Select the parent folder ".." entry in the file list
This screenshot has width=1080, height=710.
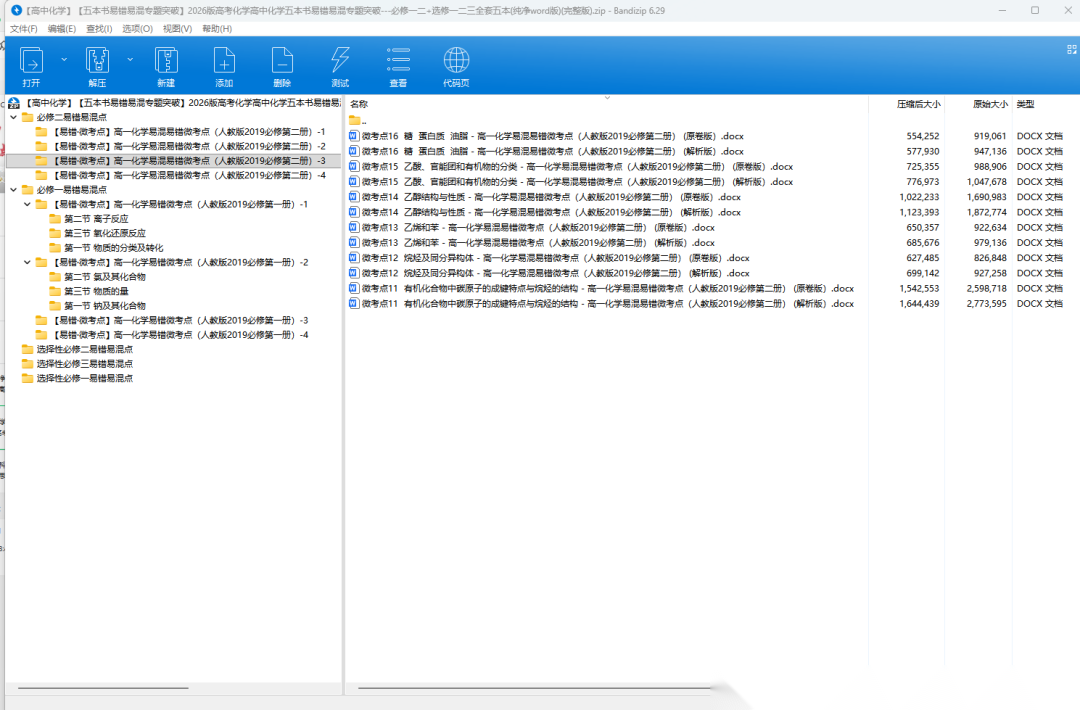(x=363, y=121)
